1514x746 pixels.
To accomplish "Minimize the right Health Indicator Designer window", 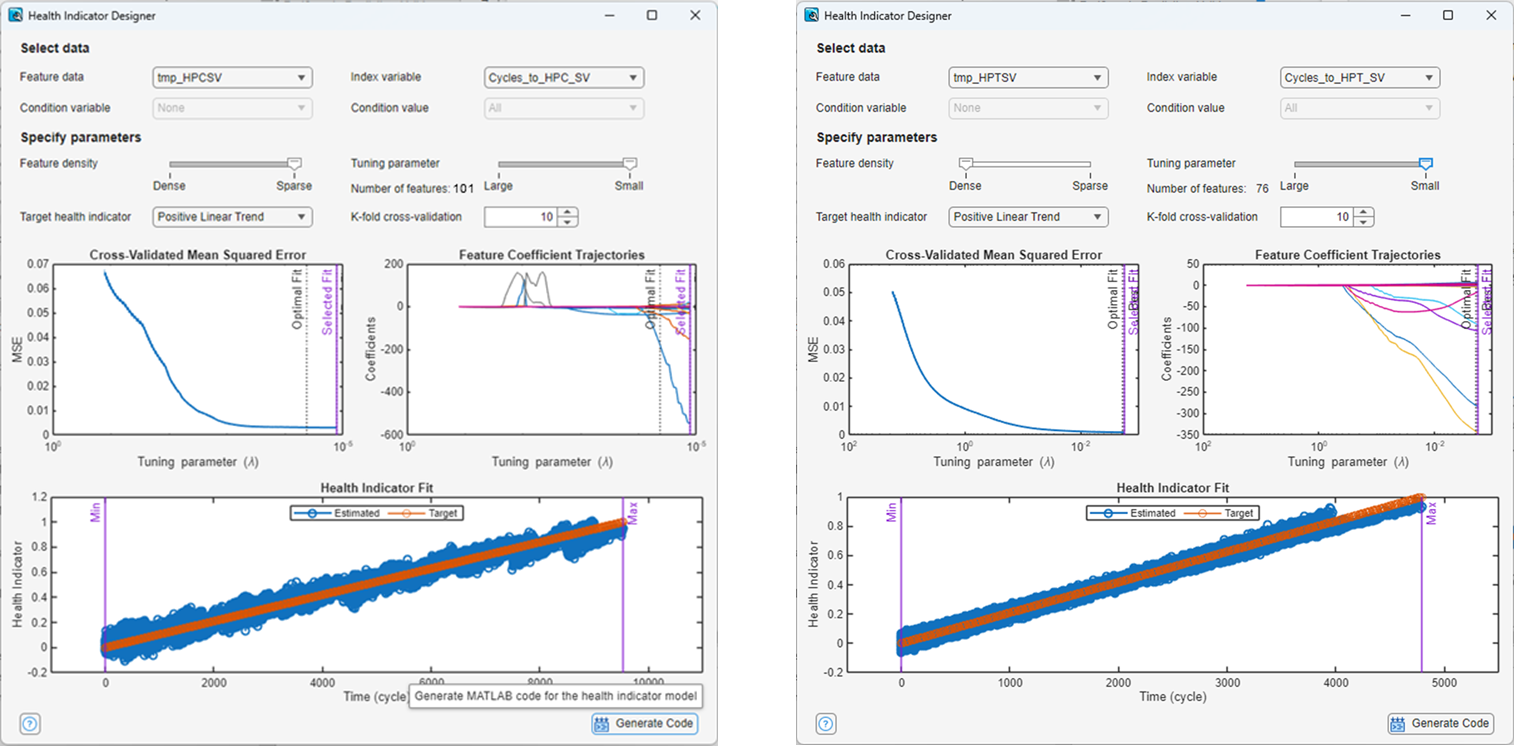I will pyautogui.click(x=1403, y=16).
